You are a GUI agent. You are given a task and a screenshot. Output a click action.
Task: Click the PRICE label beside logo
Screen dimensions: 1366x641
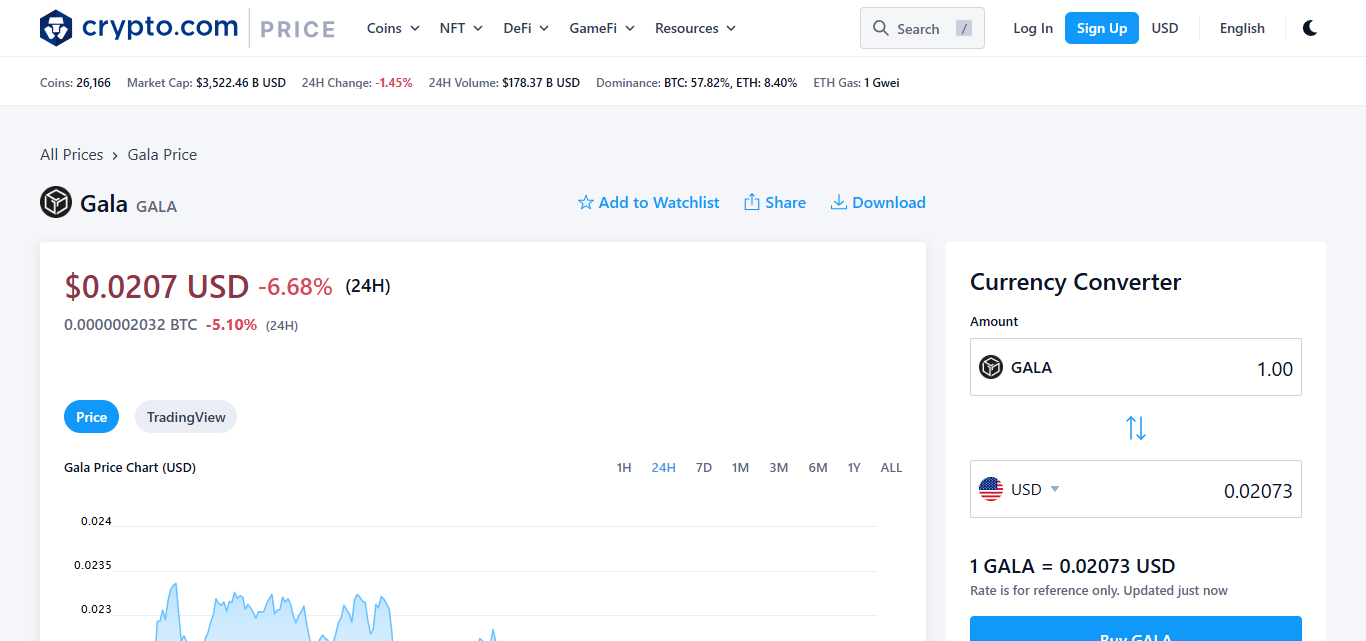coord(298,29)
